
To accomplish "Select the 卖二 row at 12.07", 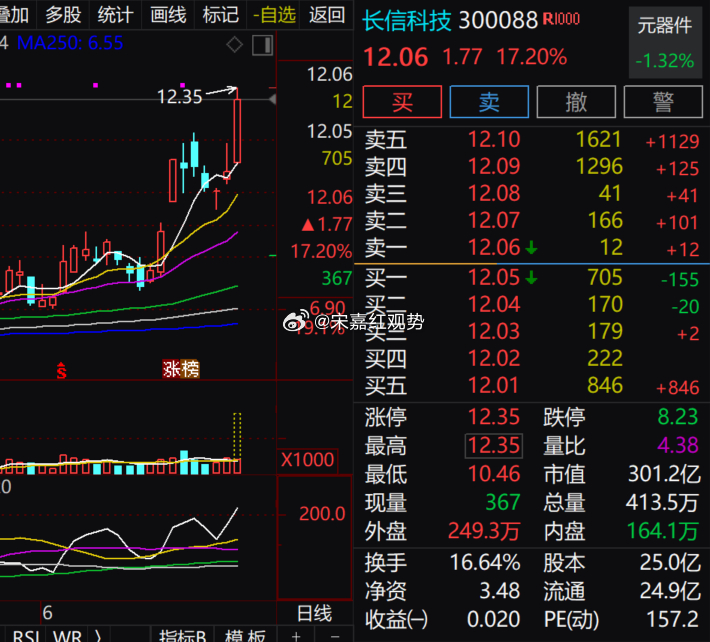I will coord(532,220).
